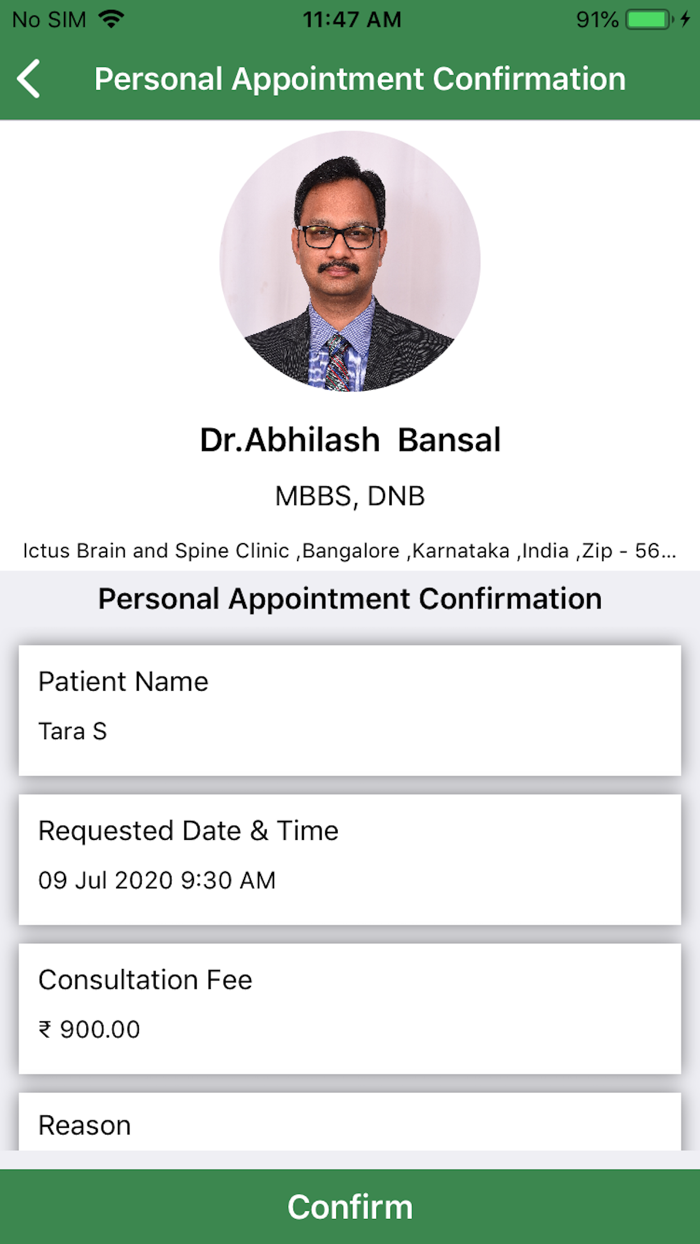Expand the Reason section
Image resolution: width=700 pixels, height=1244 pixels.
pos(350,1124)
